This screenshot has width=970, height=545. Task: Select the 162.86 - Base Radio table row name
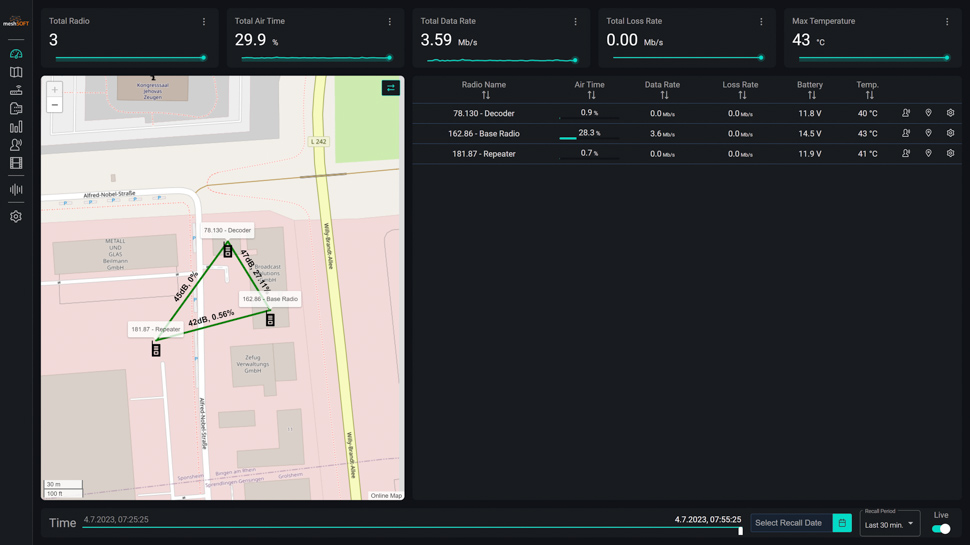[484, 134]
